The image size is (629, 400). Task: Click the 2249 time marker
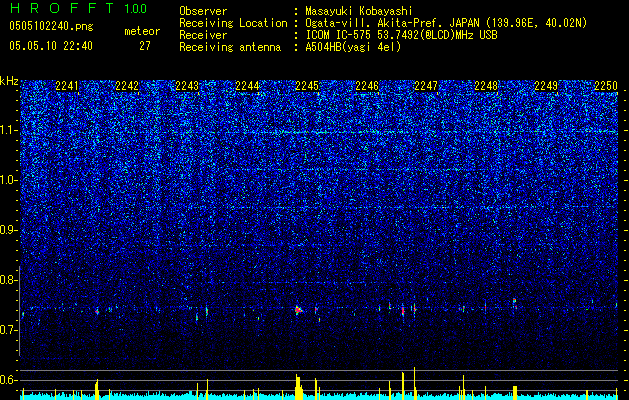pos(546,86)
